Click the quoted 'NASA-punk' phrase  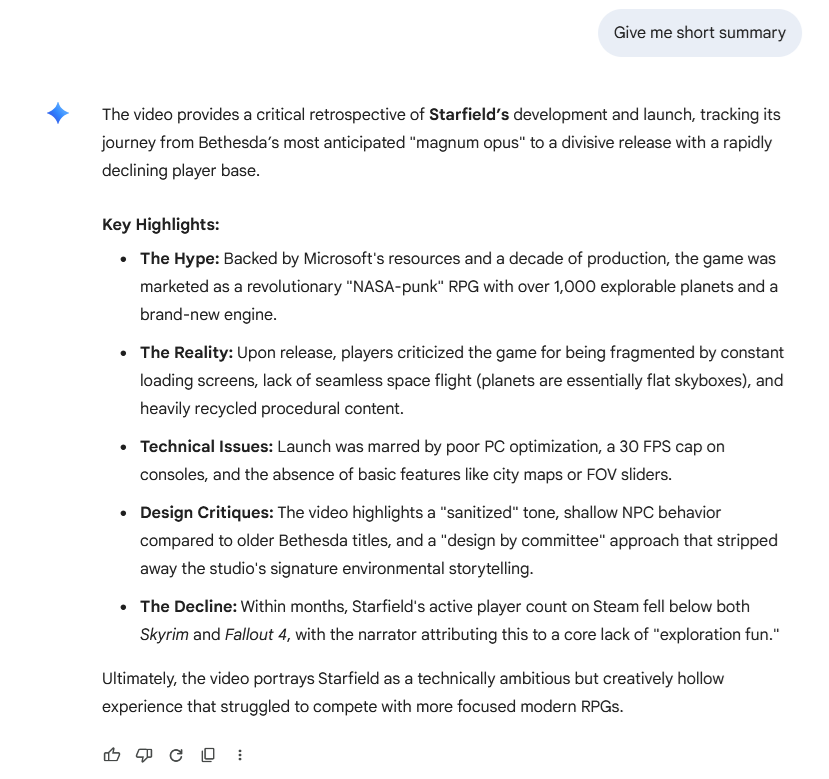point(395,287)
